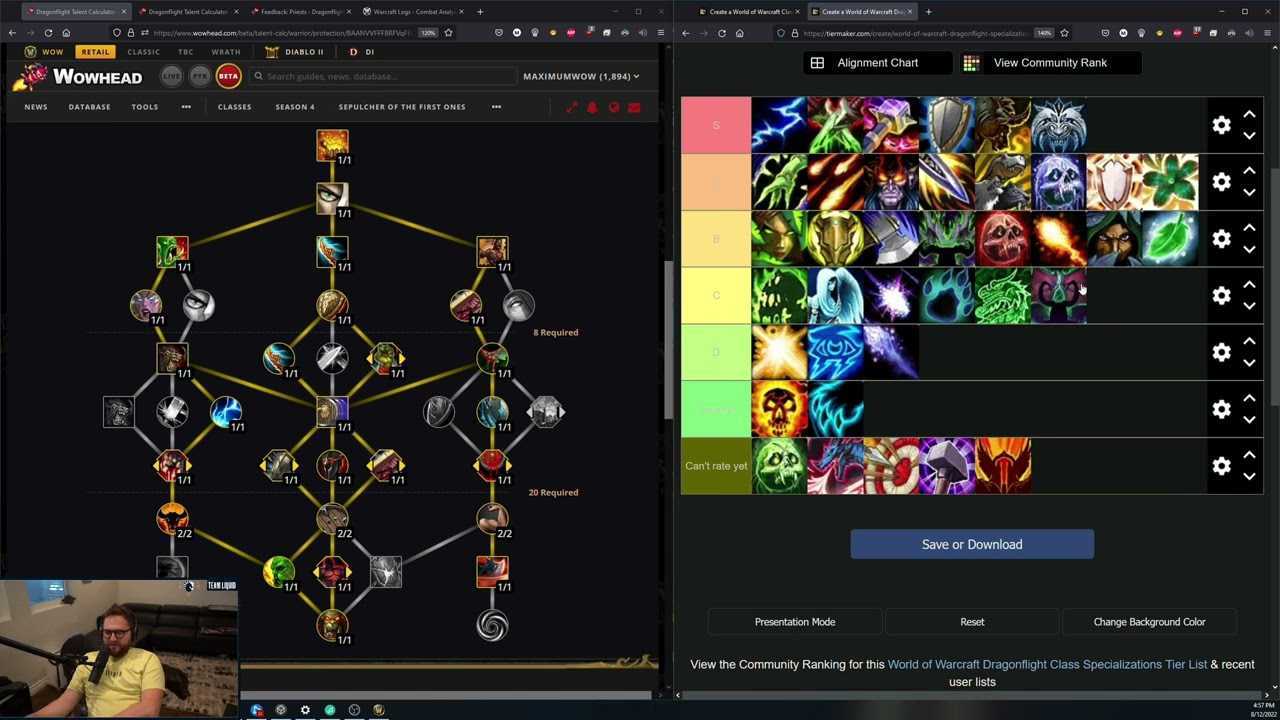
Task: Select the steel shield icon in S tier
Action: point(947,125)
